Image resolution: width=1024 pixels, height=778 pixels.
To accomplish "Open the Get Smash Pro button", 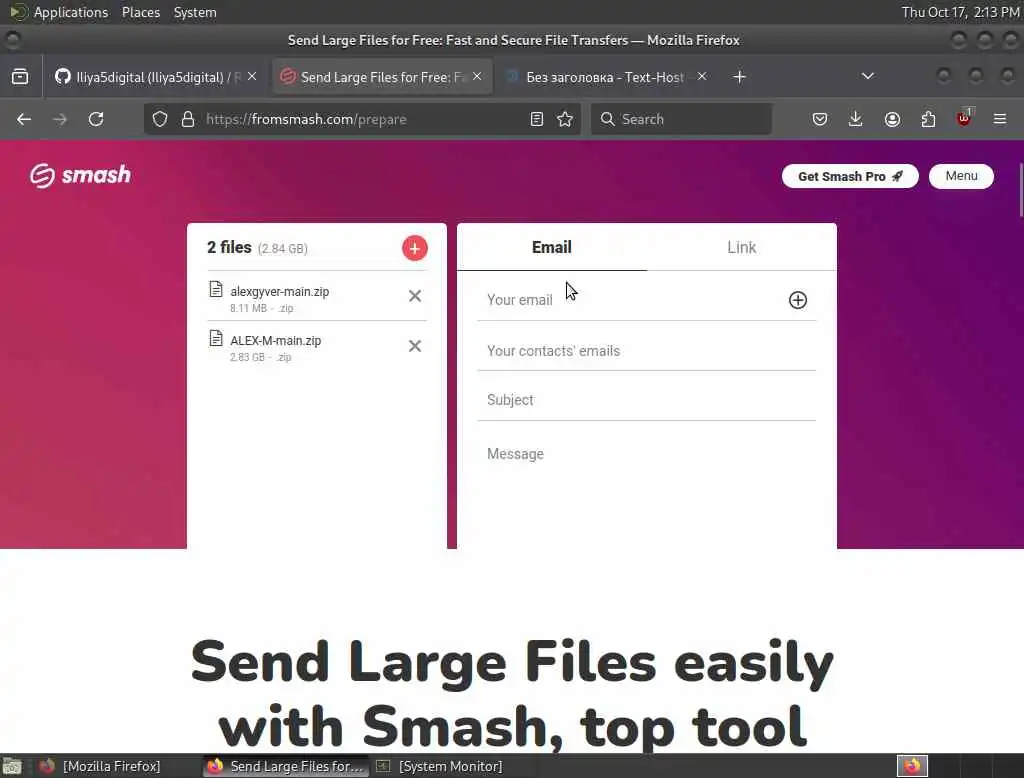I will 850,176.
